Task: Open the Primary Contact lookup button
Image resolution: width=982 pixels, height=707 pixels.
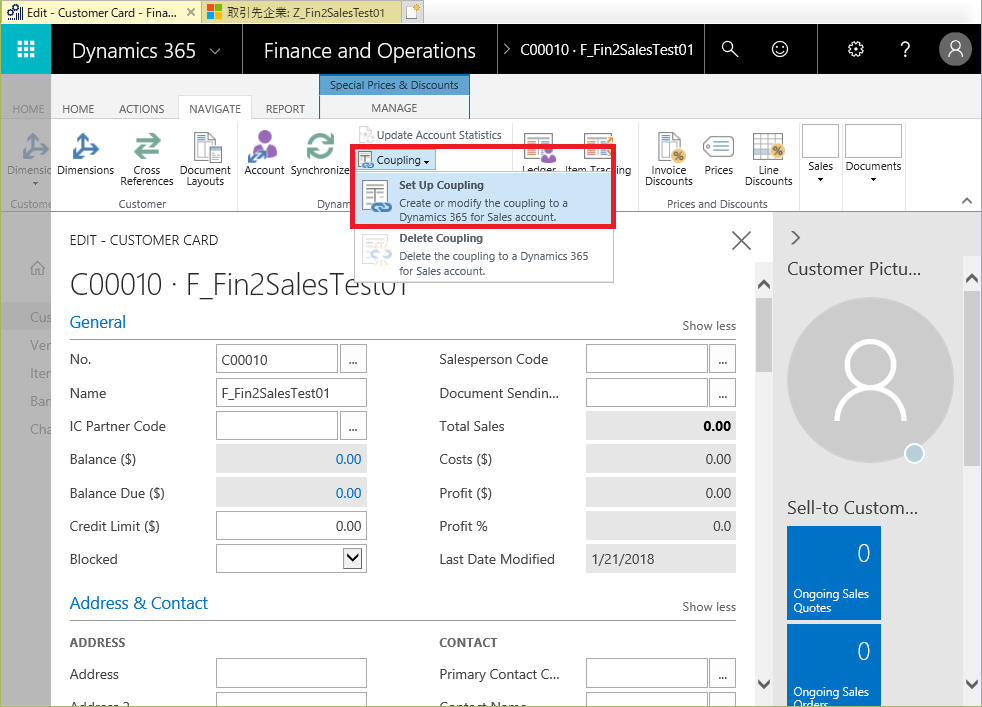Action: point(723,674)
